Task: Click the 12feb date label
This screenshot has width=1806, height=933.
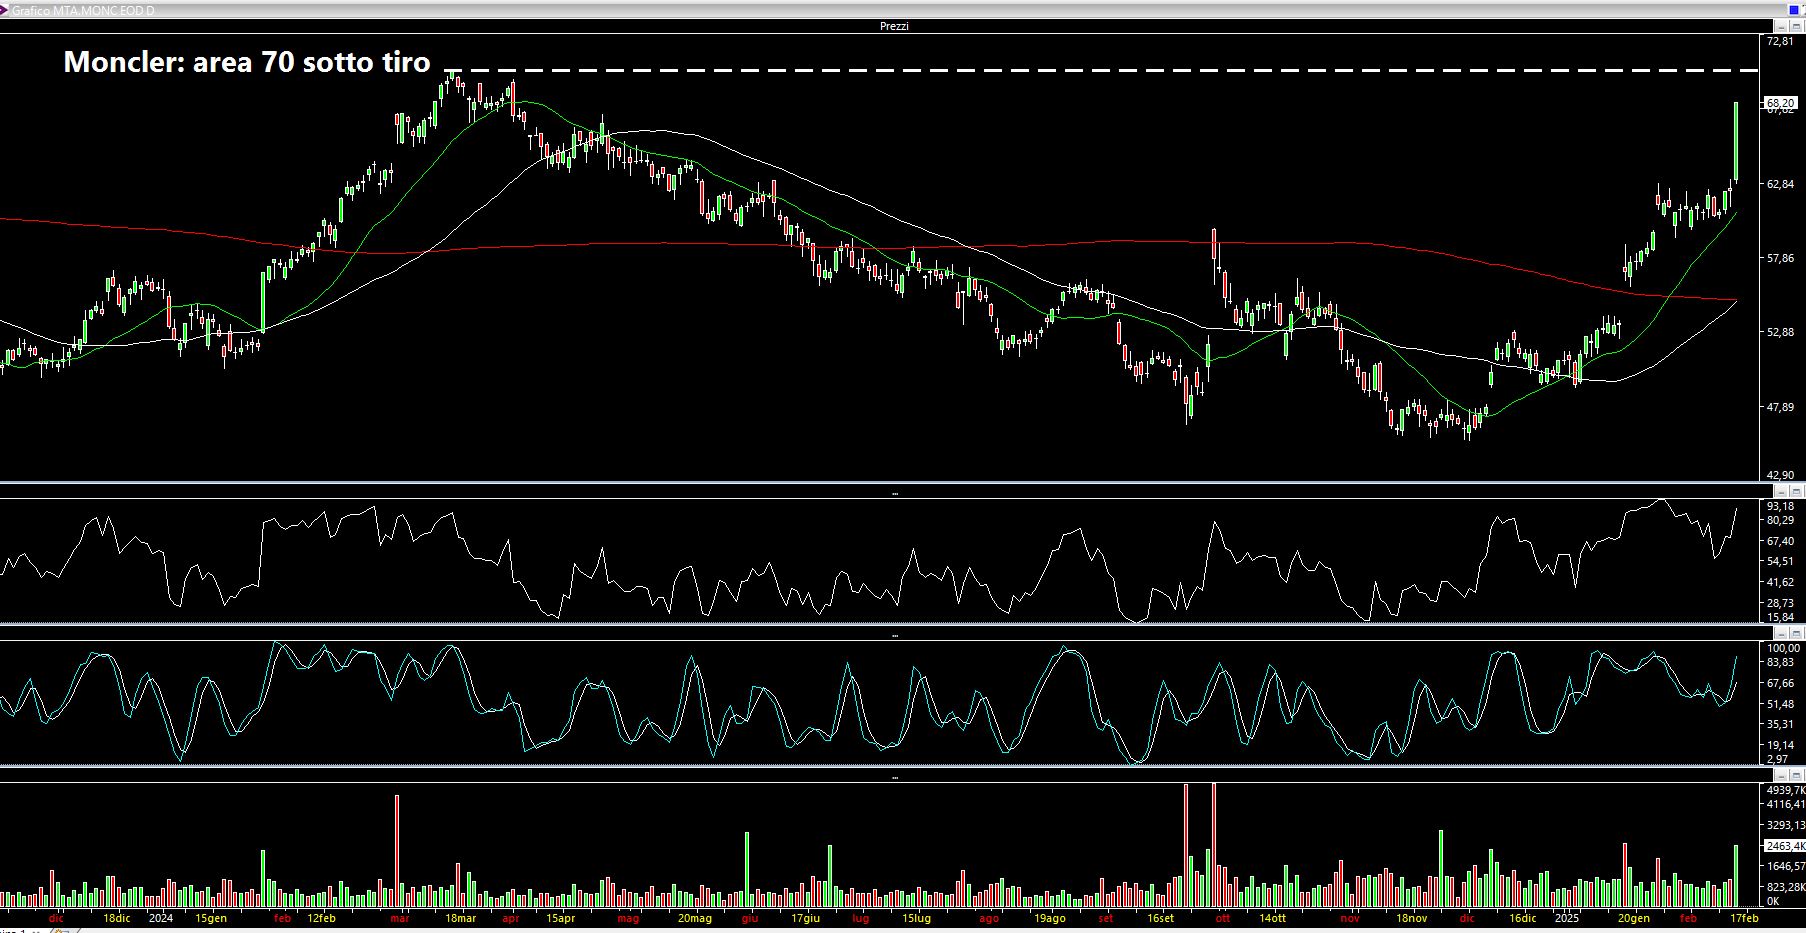Action: coord(321,918)
